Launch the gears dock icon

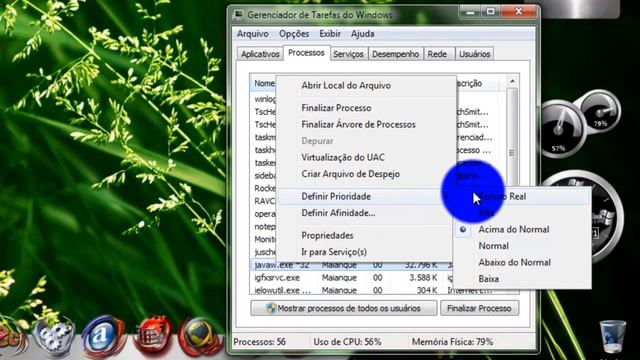54,336
